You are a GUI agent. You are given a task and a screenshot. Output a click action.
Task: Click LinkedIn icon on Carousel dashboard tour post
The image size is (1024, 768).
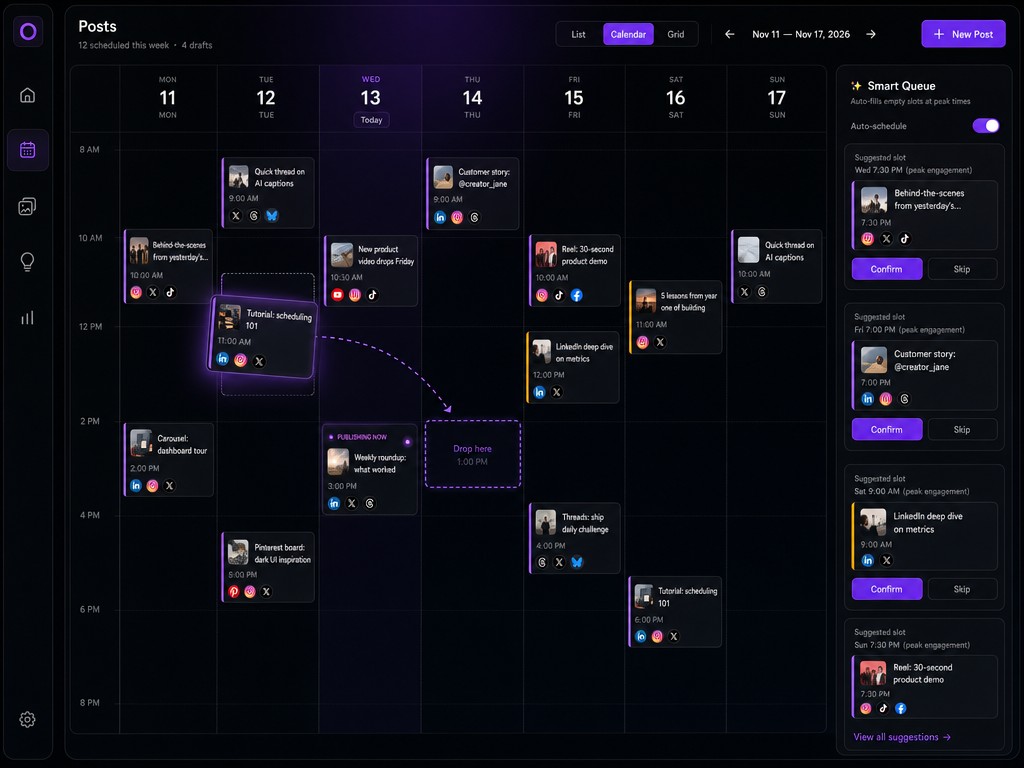(x=136, y=485)
